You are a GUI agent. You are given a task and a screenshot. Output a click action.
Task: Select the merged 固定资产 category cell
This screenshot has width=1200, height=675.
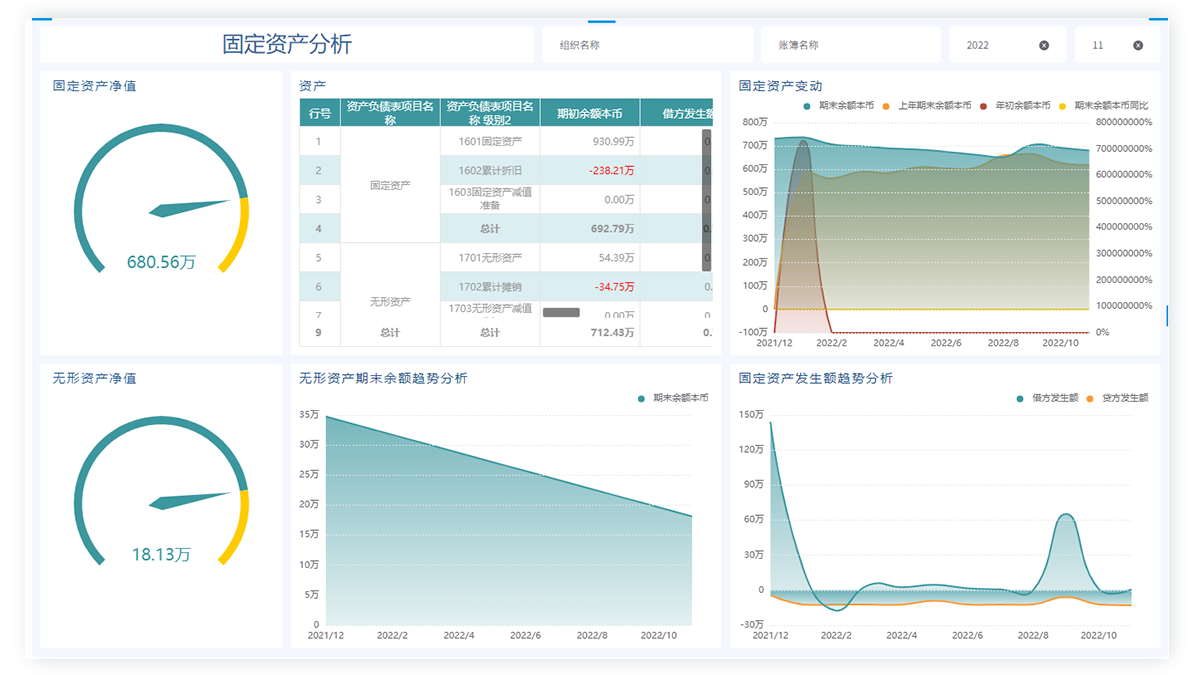click(390, 185)
